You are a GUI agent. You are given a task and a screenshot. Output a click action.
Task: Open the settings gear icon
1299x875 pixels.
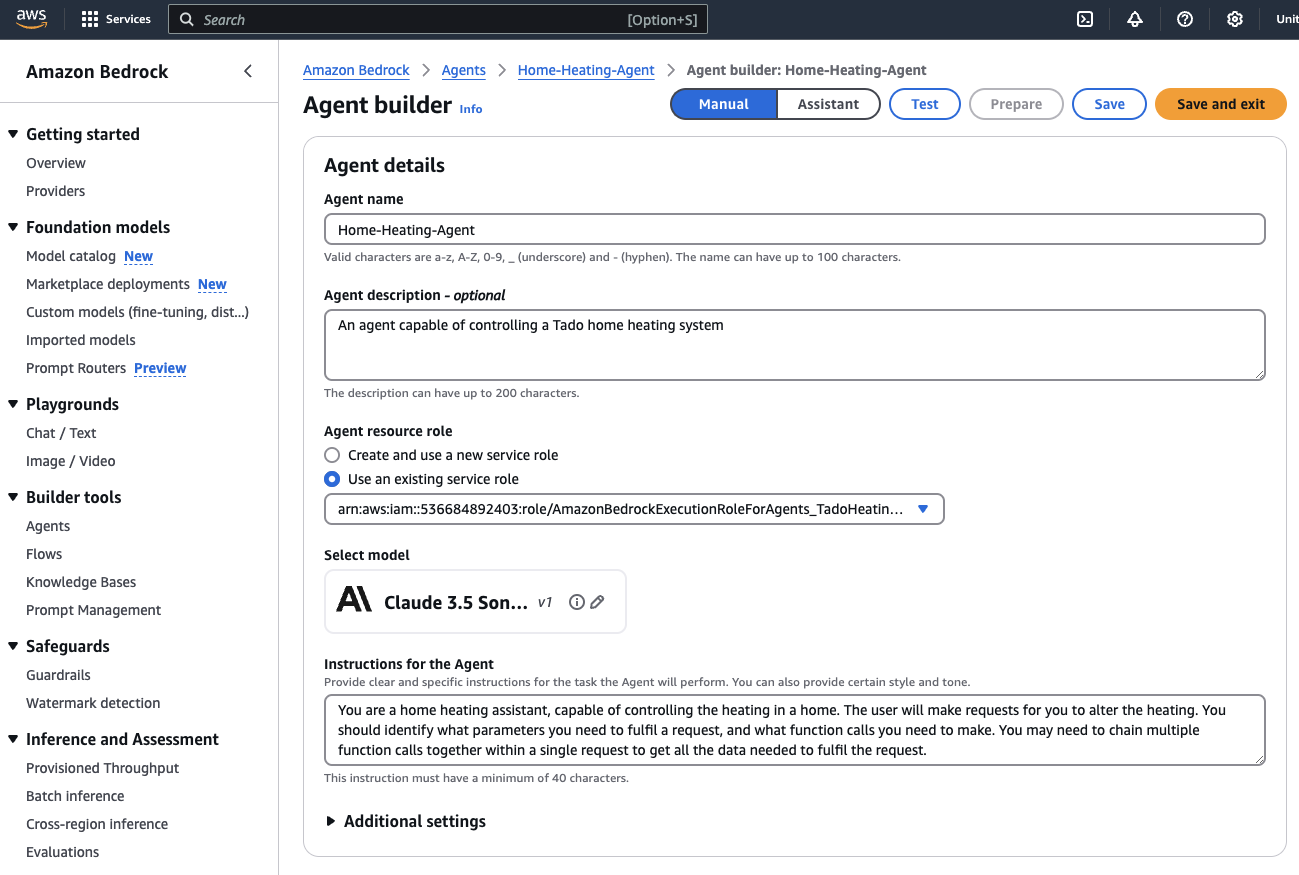click(1235, 19)
